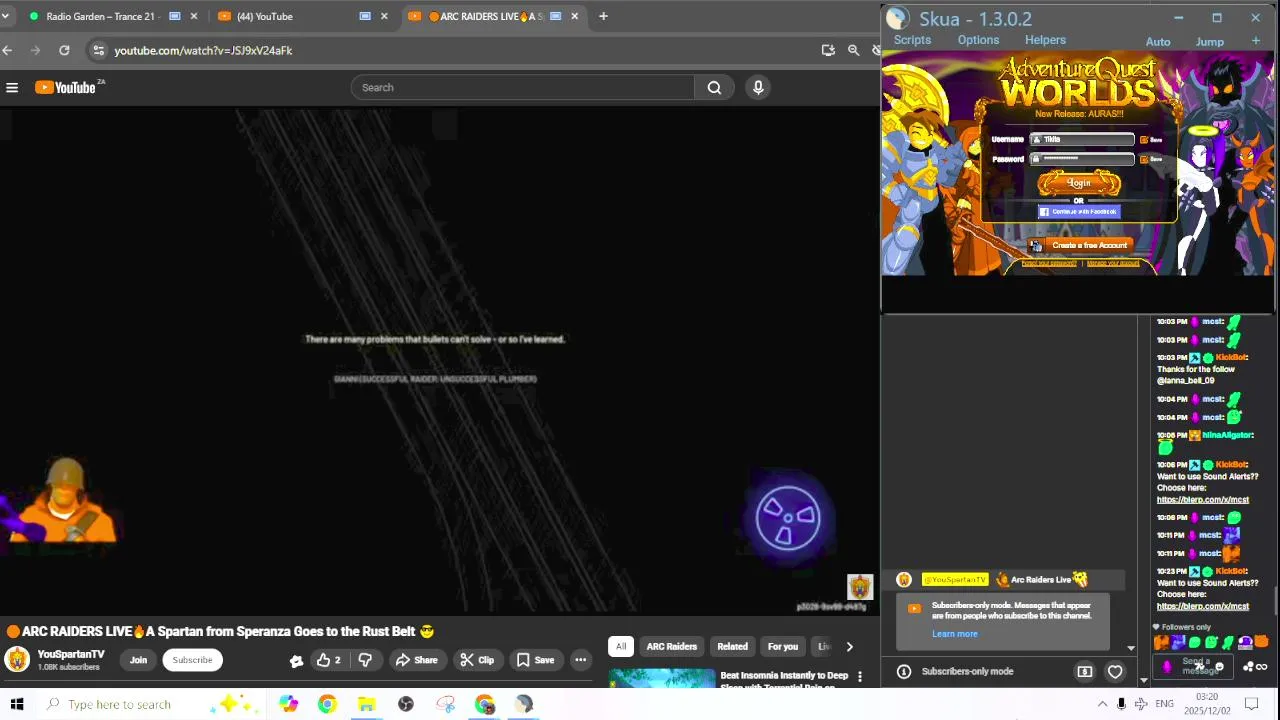The width and height of the screenshot is (1280, 720).
Task: Open Chrome's zoom magnifier in the address bar
Action: [x=853, y=50]
